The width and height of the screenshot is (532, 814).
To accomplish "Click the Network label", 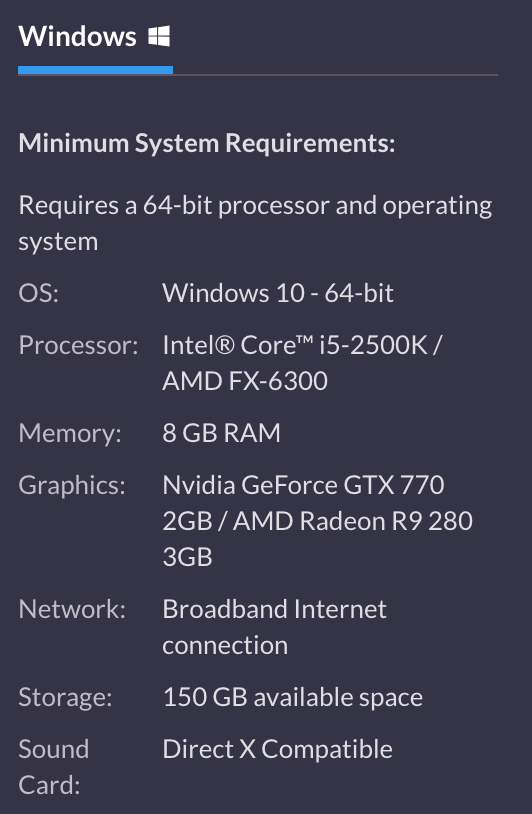I will (x=72, y=609).
